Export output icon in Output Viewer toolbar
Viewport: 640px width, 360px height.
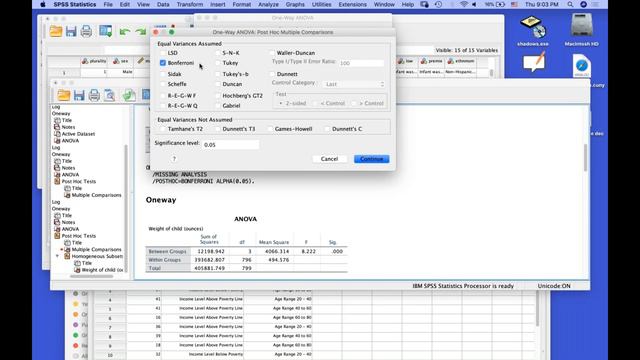[x=129, y=95]
